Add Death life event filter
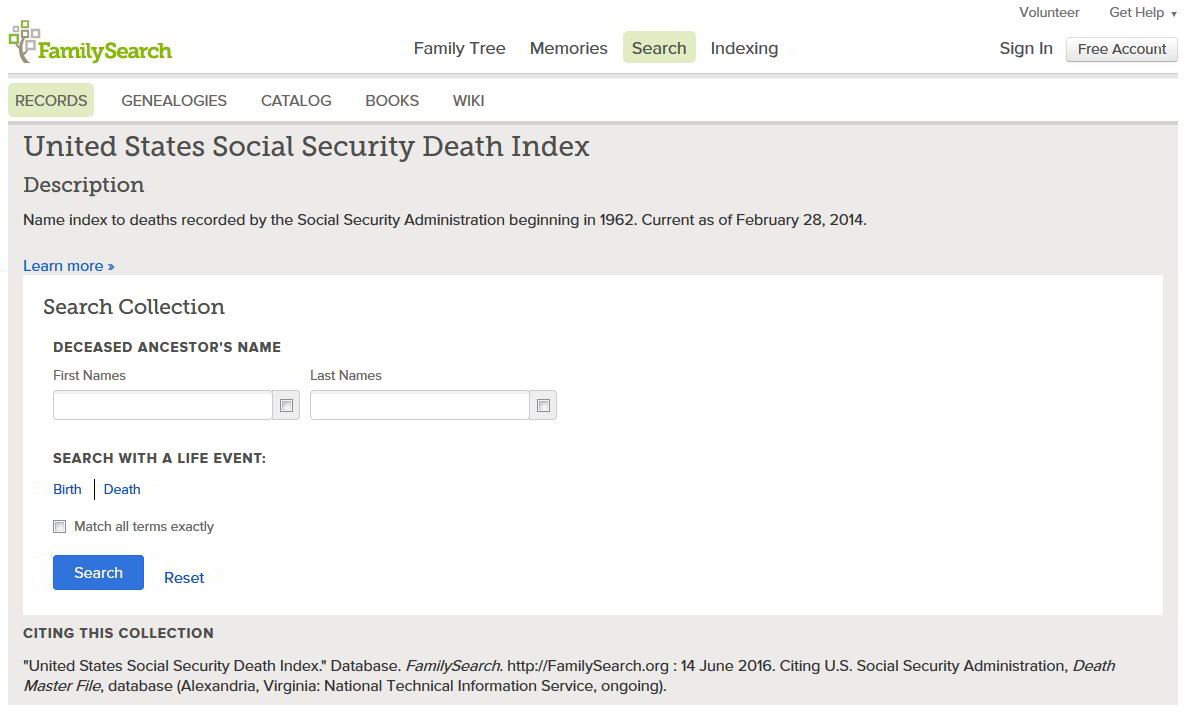Screen dimensions: 1185x721 [122, 490]
